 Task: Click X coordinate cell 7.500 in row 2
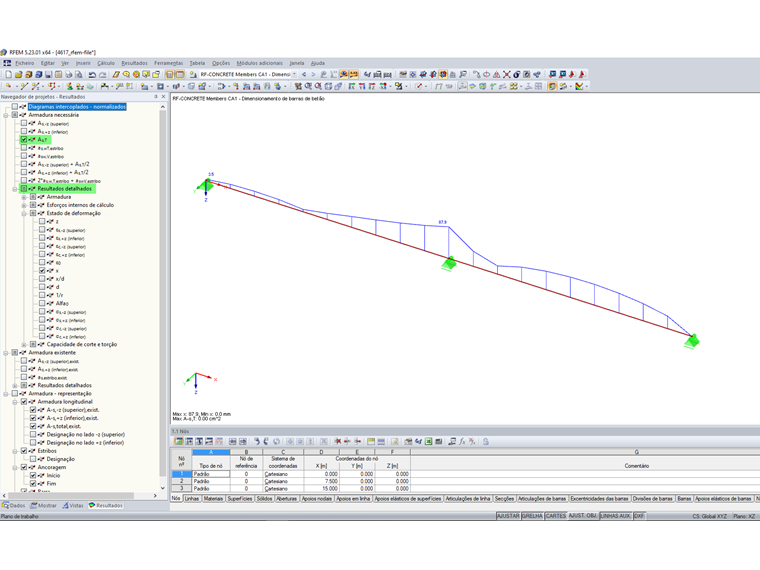tap(321, 481)
